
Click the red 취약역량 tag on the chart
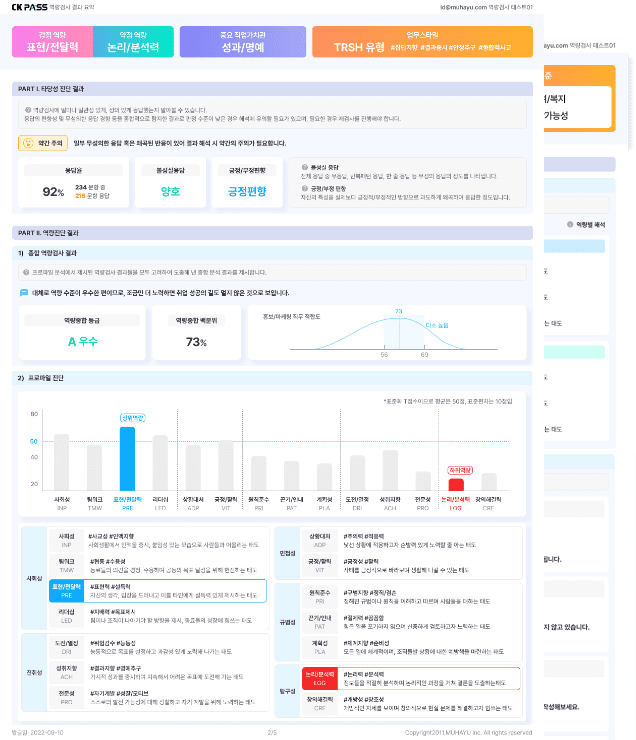459,469
